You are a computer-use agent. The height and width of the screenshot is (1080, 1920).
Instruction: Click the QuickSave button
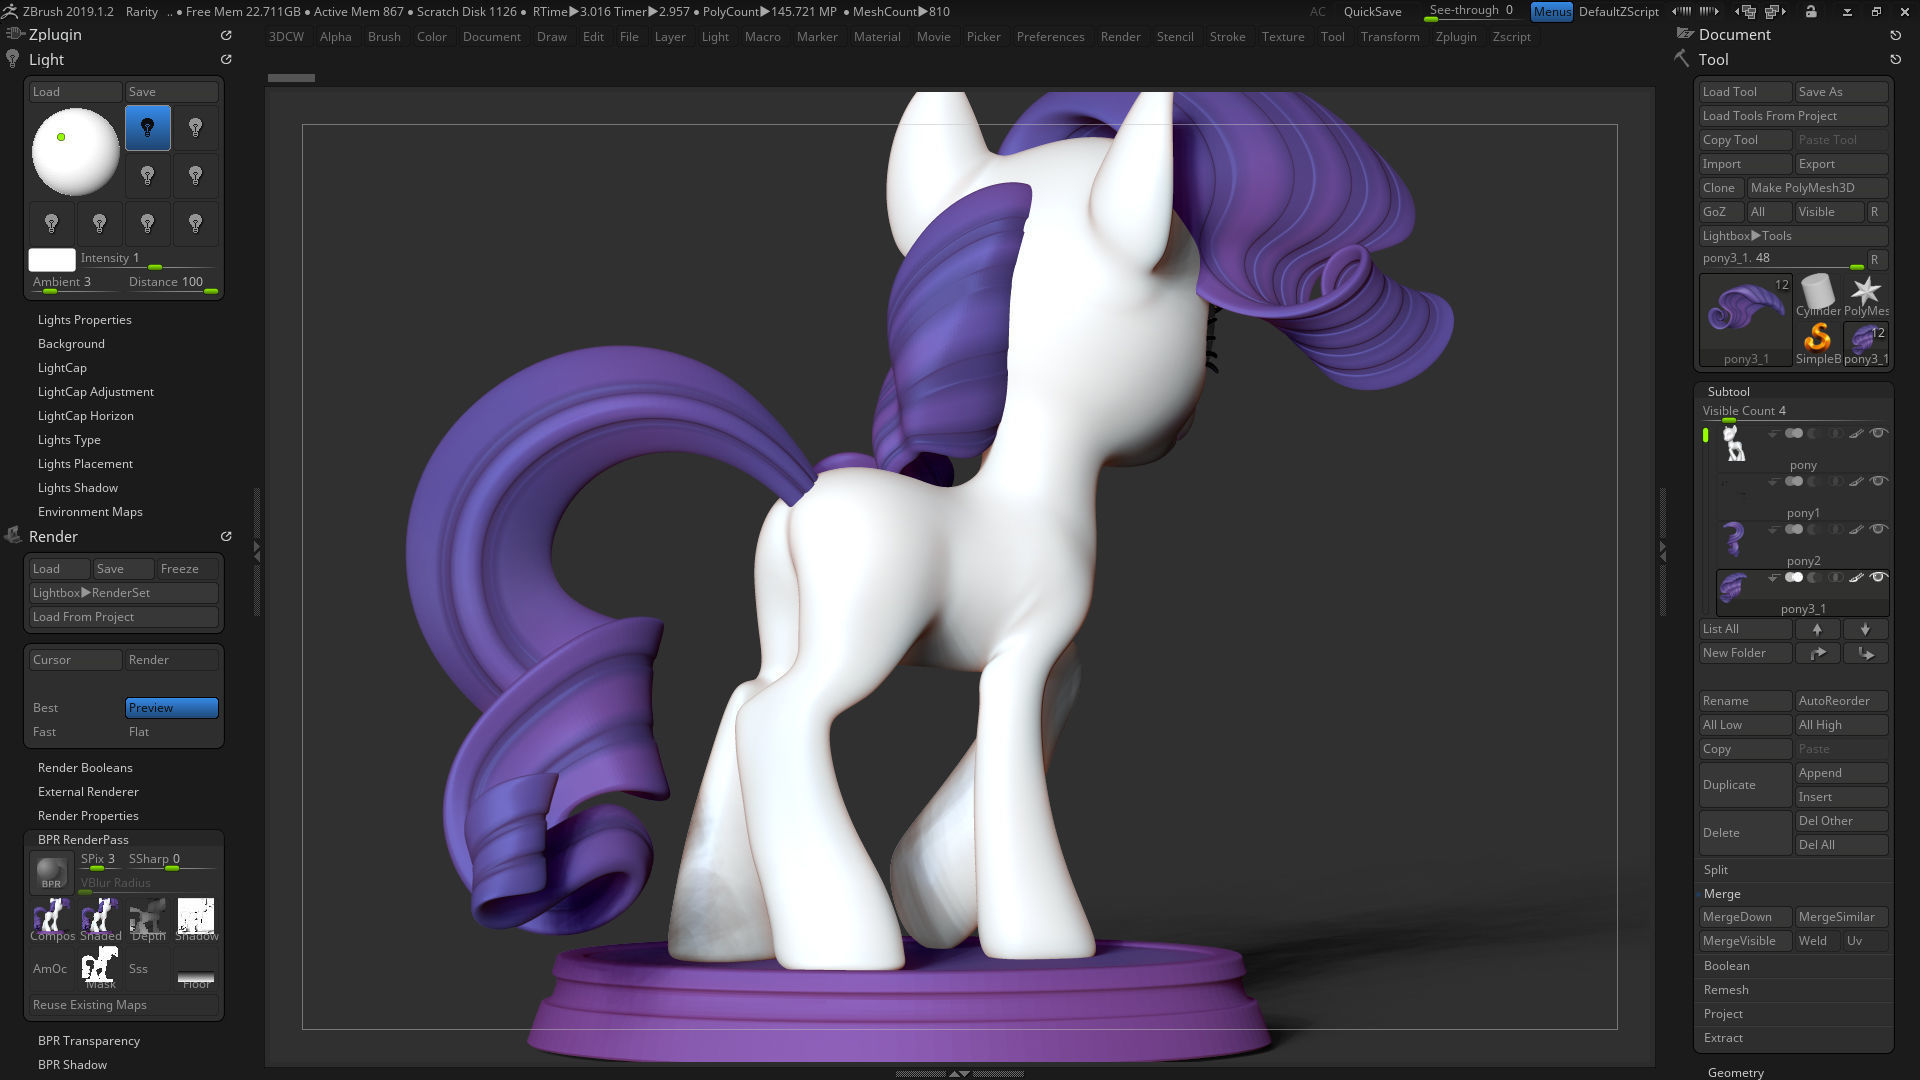click(1372, 11)
